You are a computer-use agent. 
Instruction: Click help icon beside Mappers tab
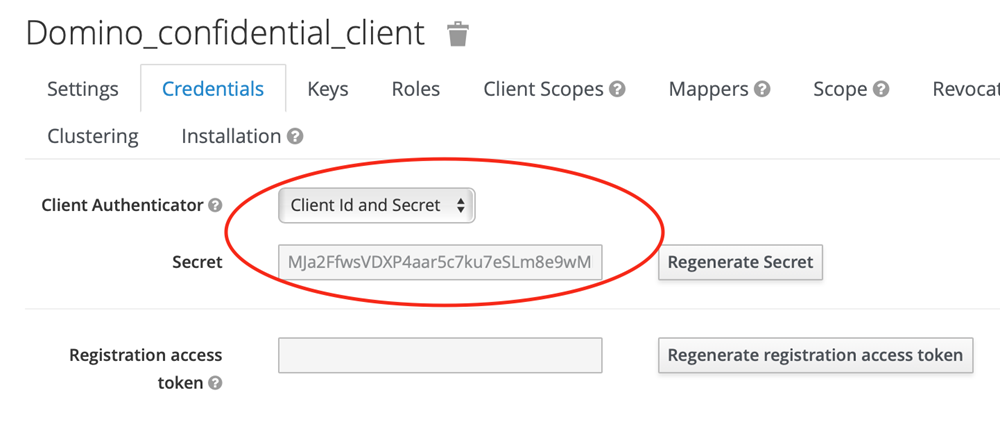[x=762, y=89]
